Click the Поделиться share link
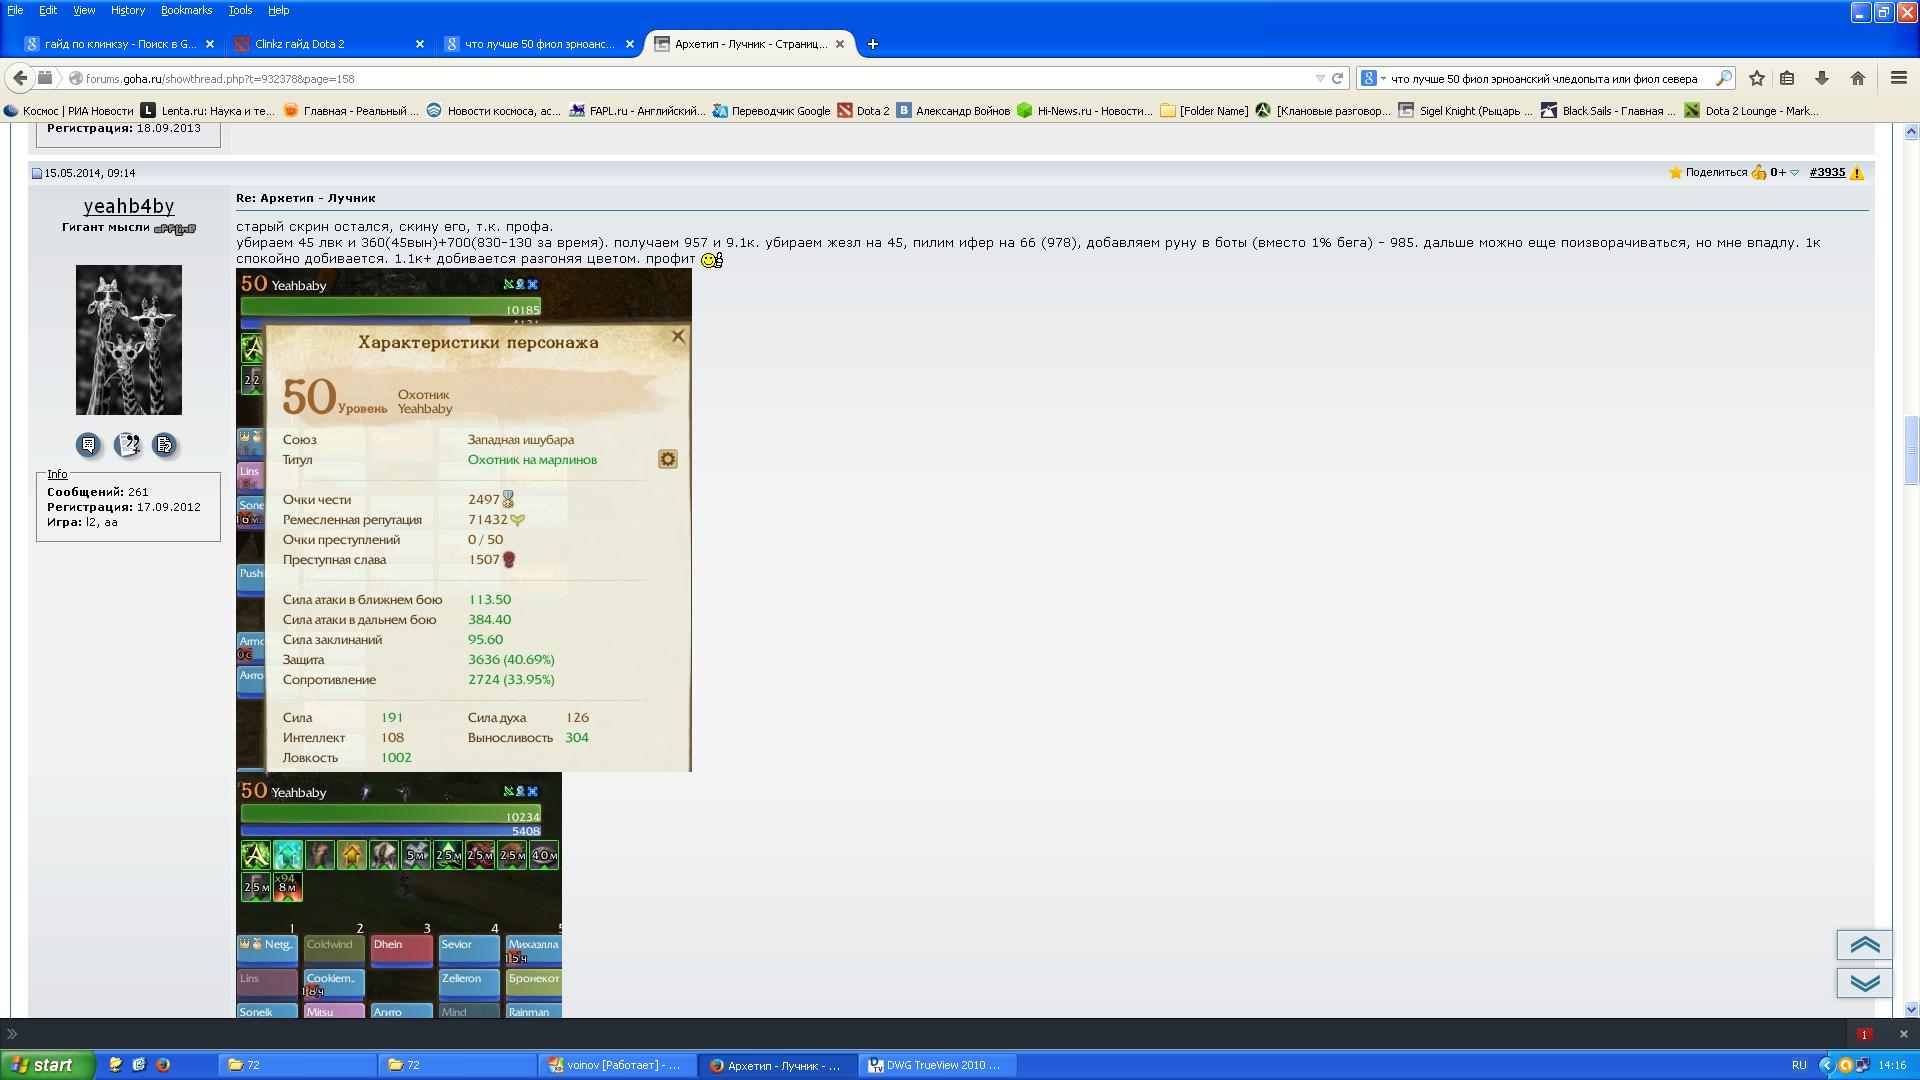The height and width of the screenshot is (1080, 1920). coord(1716,172)
